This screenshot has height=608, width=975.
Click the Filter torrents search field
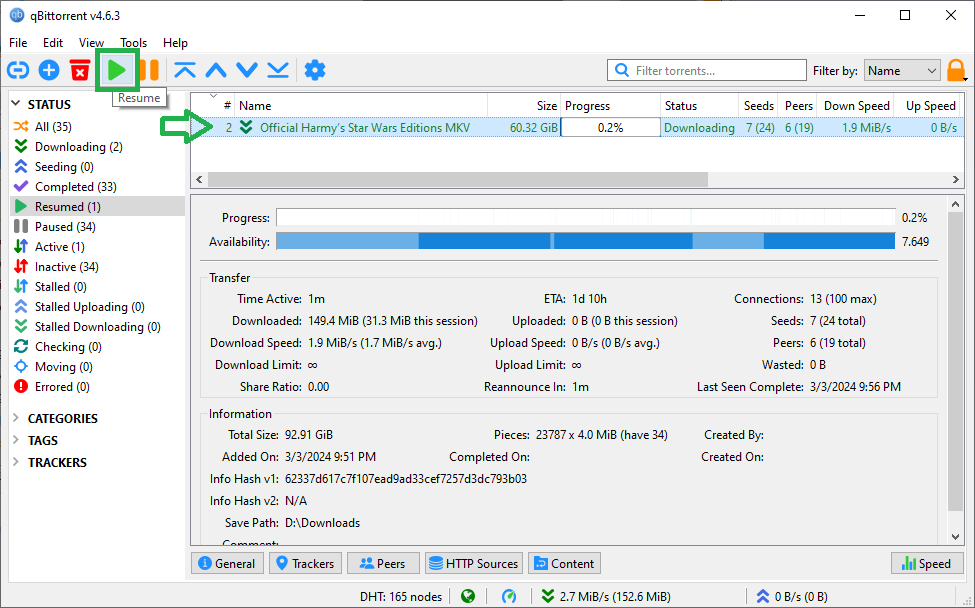707,70
